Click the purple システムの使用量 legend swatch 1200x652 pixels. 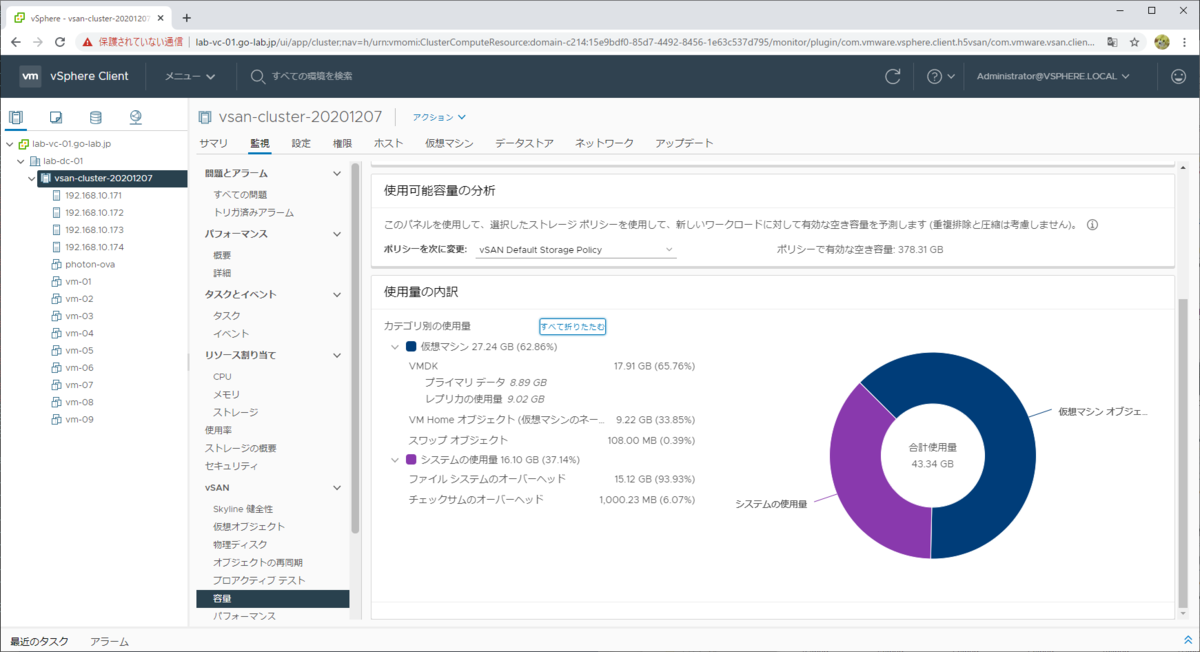tap(411, 460)
